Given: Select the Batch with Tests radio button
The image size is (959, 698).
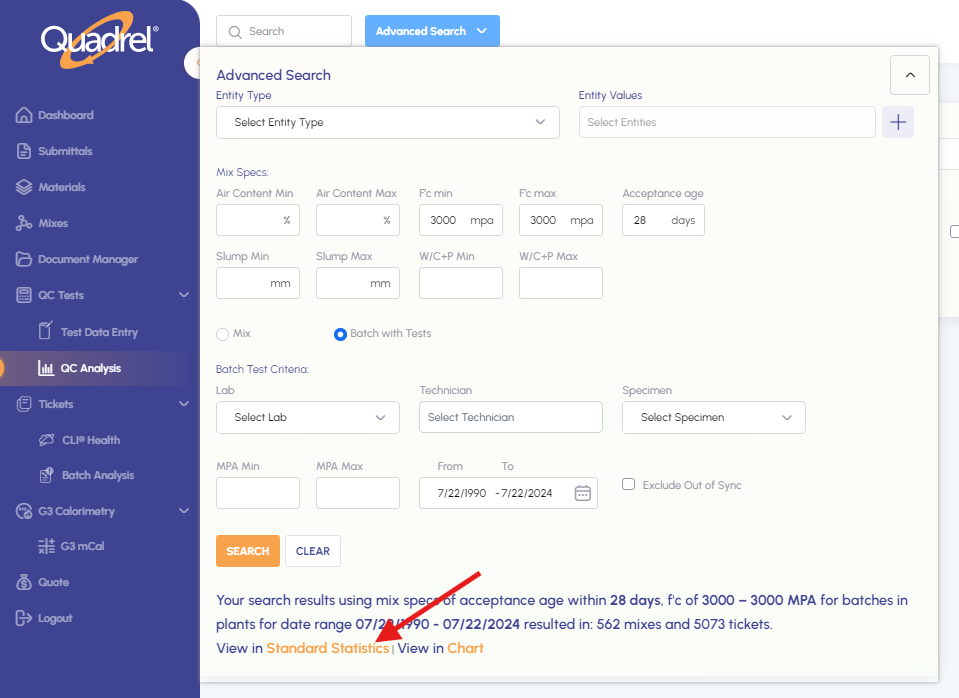Looking at the screenshot, I should (340, 334).
